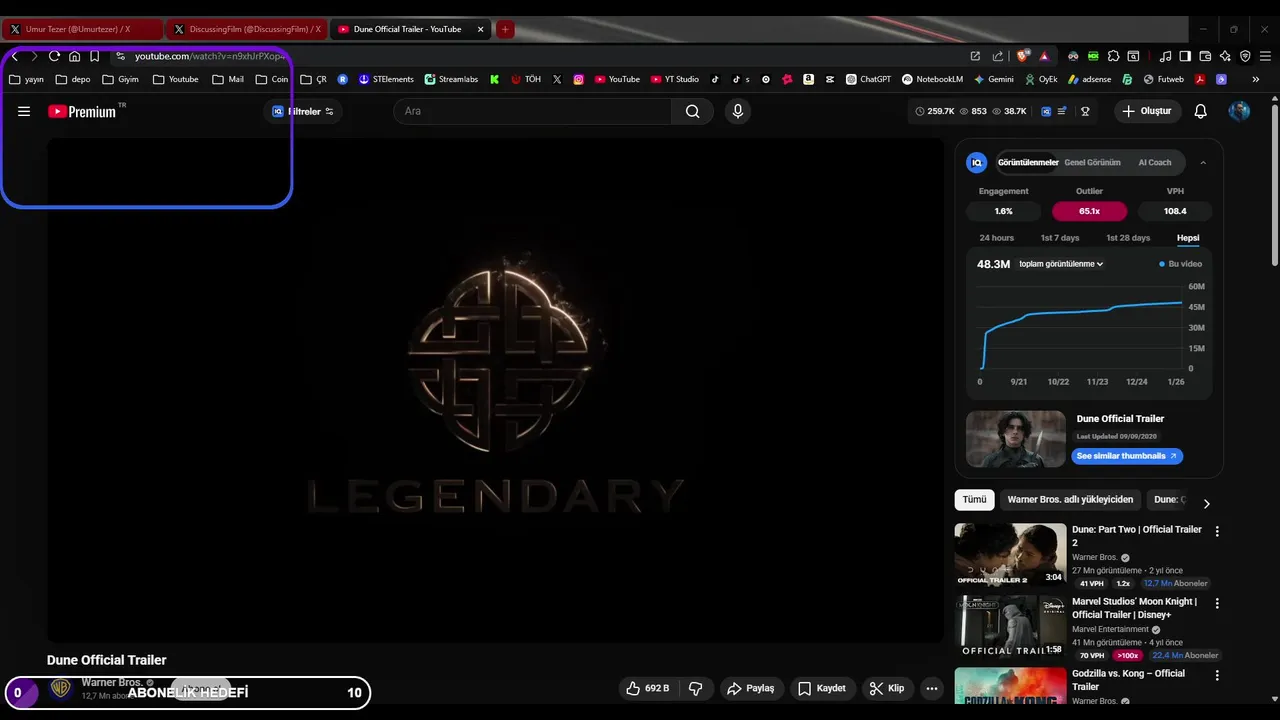Select the 1st 7 days range tab

click(x=1059, y=238)
